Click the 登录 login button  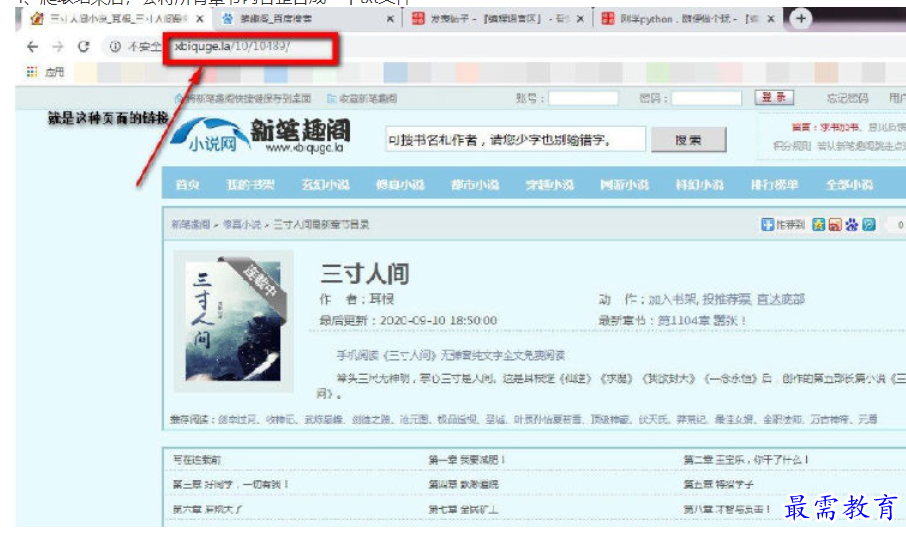pos(774,98)
